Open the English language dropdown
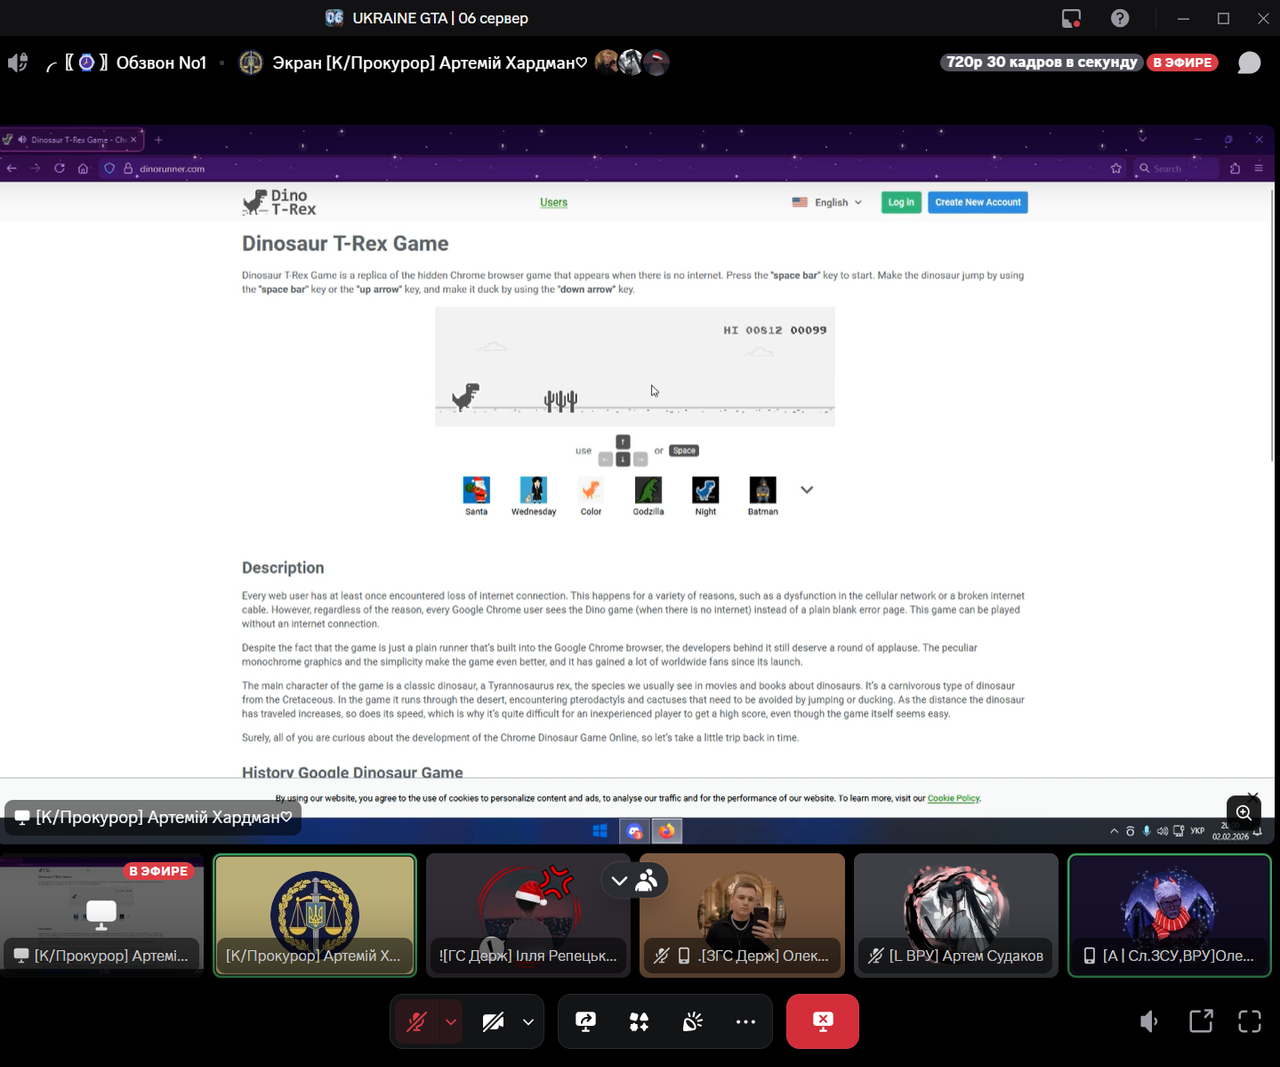The height and width of the screenshot is (1067, 1280). pyautogui.click(x=827, y=202)
